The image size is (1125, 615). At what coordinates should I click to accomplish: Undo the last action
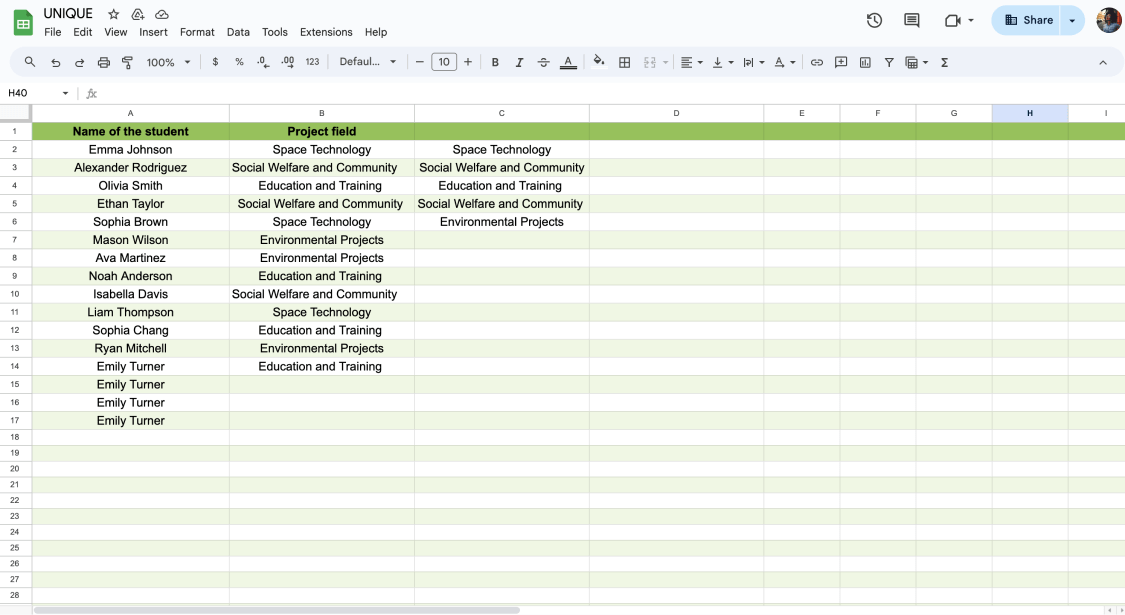55,62
